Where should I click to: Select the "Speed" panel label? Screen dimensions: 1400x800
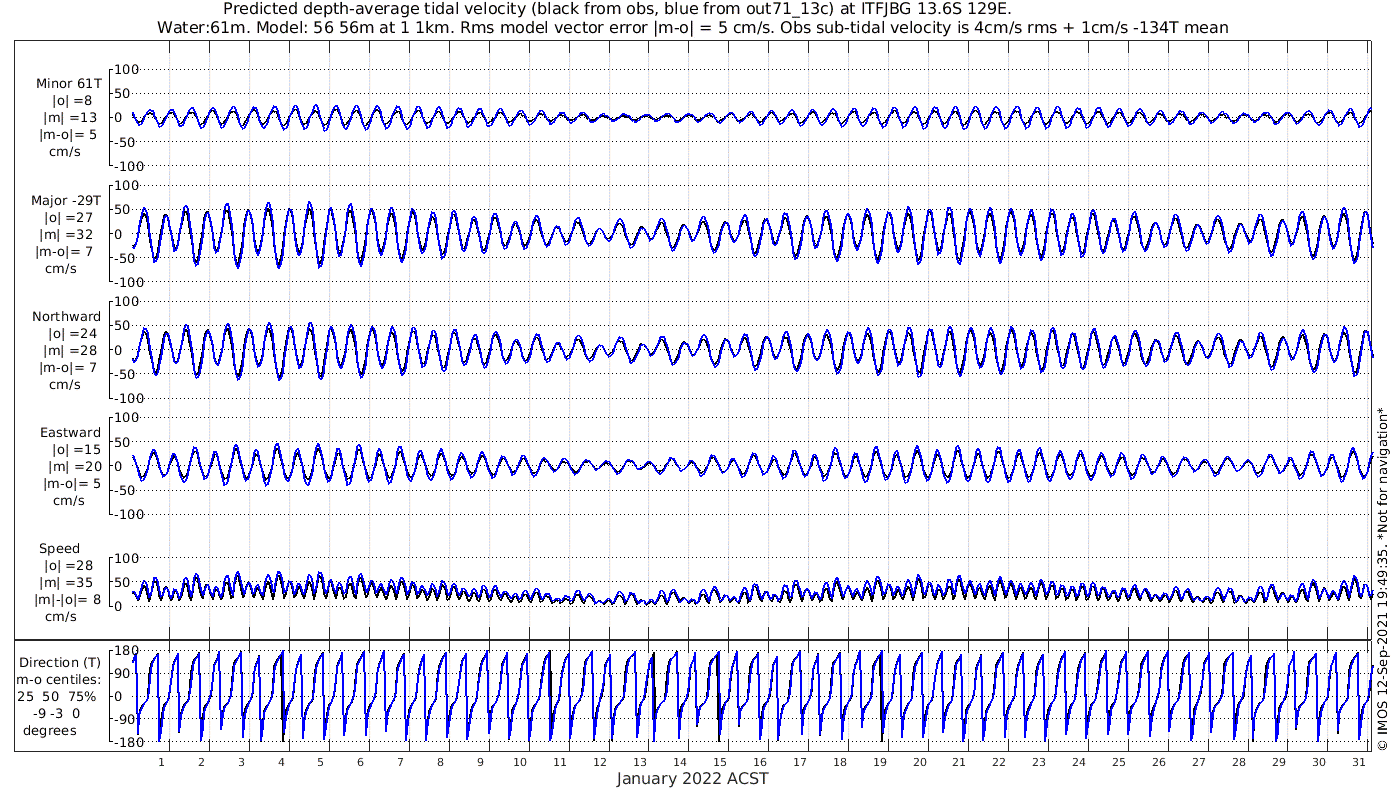coord(60,549)
